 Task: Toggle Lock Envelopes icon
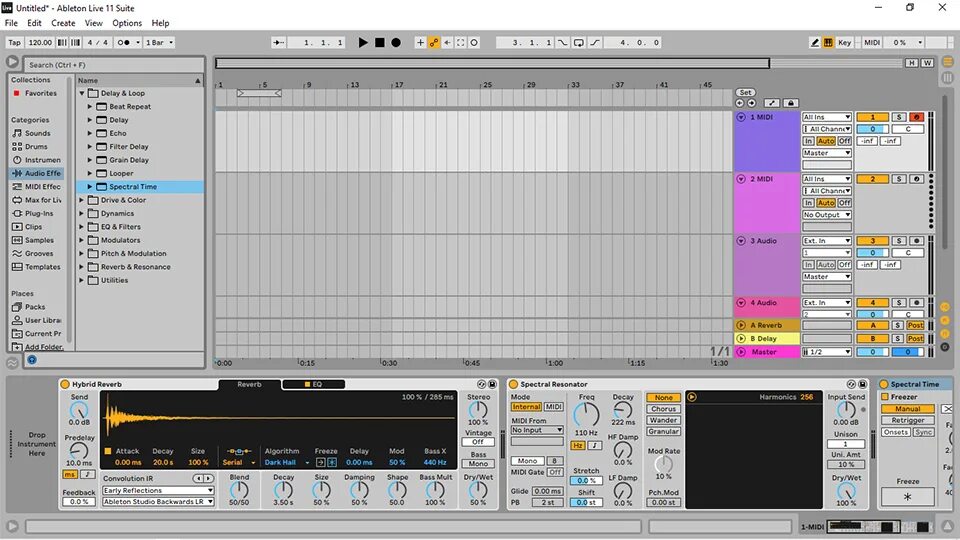pyautogui.click(x=790, y=103)
